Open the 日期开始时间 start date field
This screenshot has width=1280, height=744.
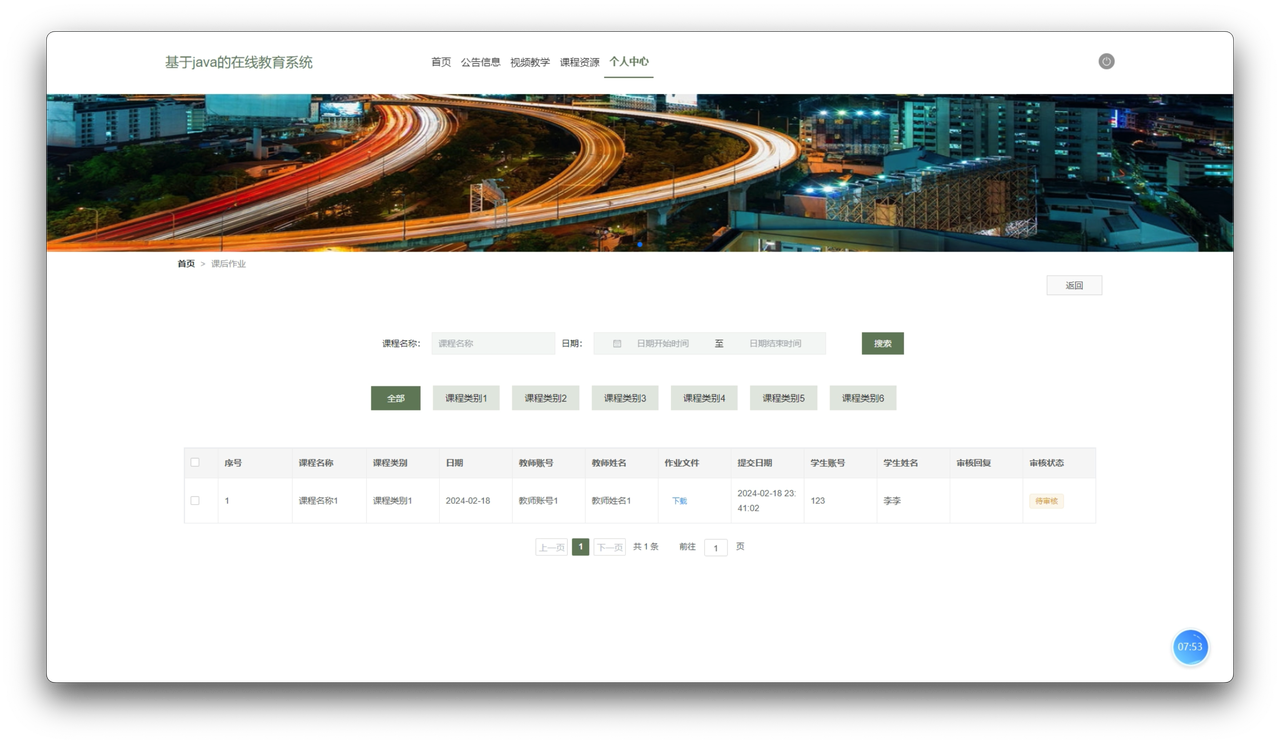tap(663, 343)
